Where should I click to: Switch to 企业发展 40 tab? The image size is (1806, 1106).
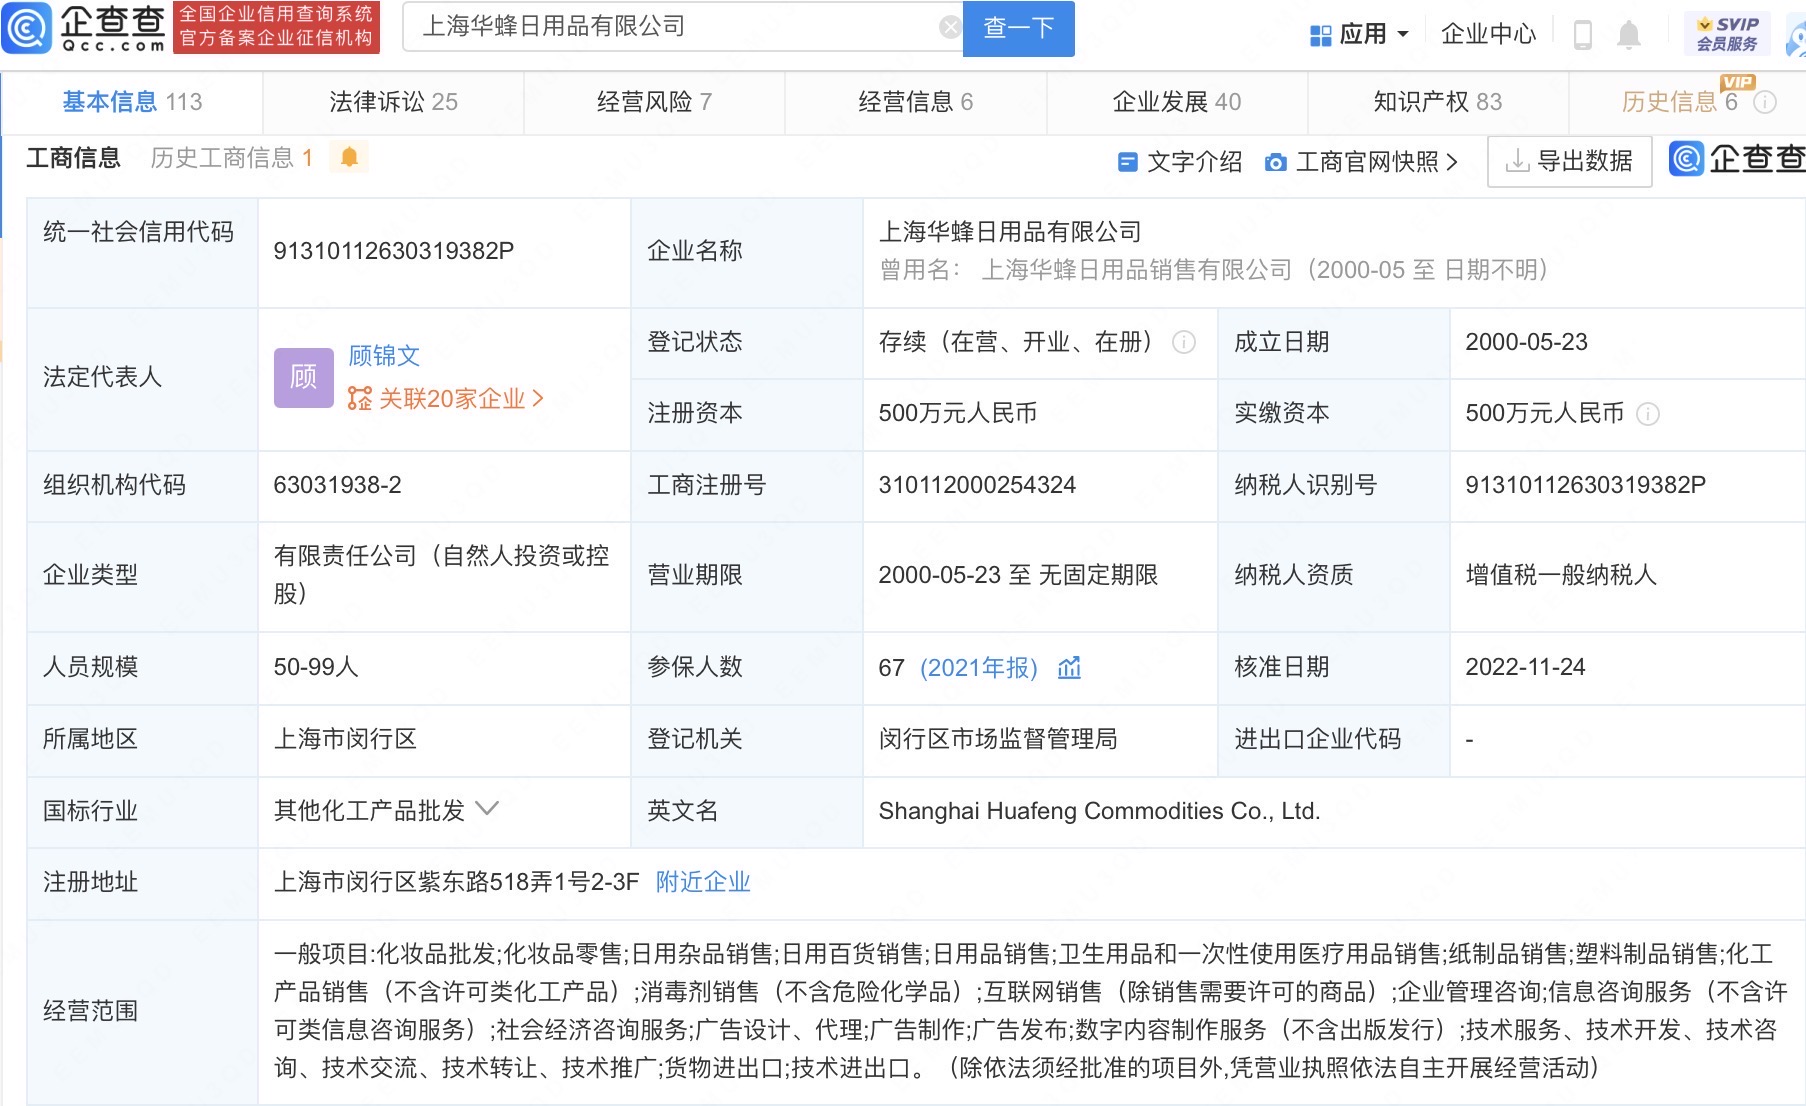click(1177, 102)
